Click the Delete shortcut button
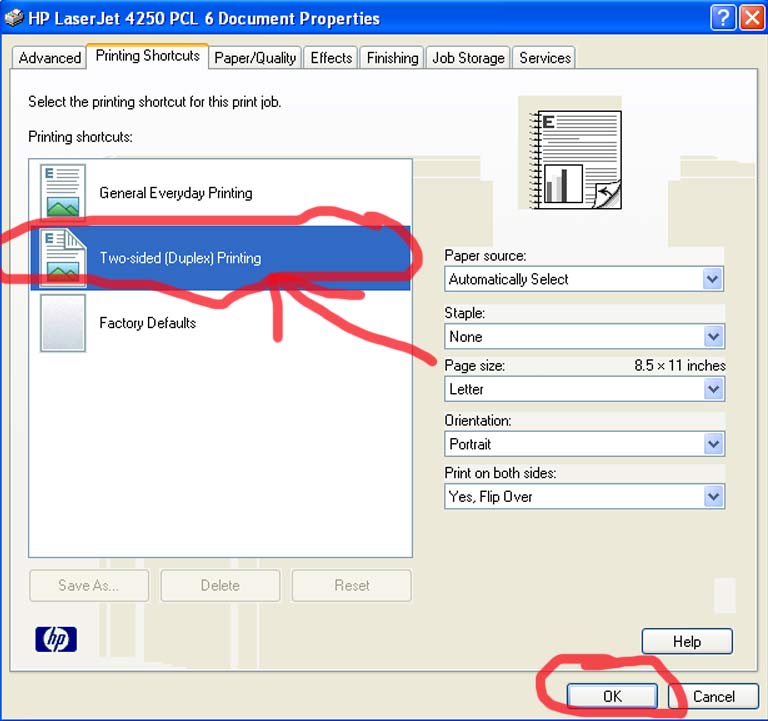 click(x=220, y=585)
